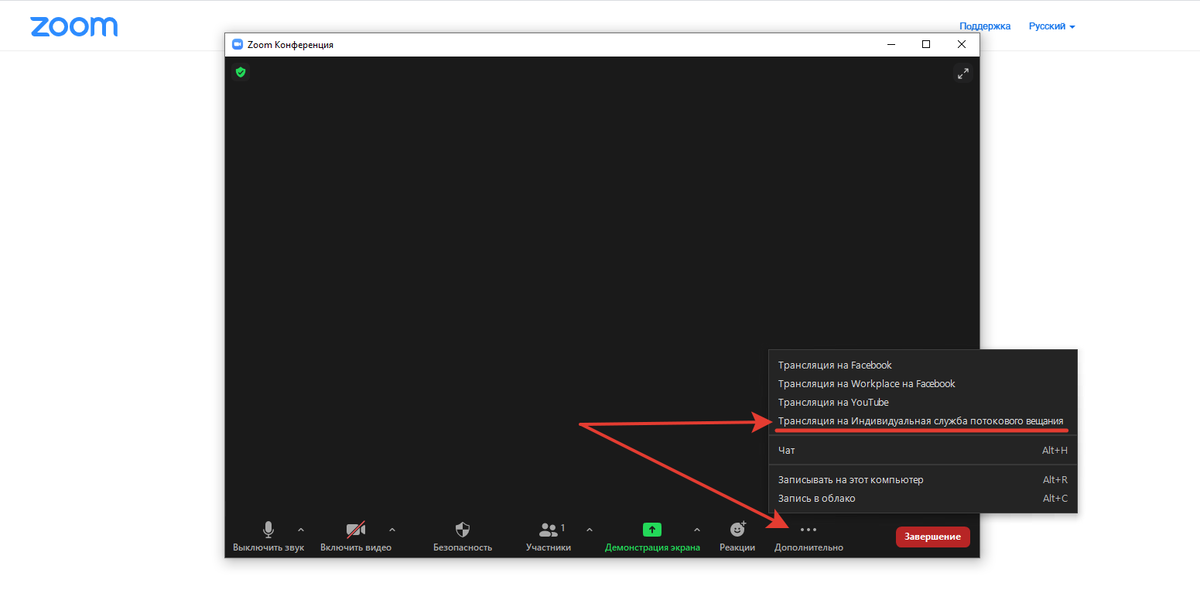Click the green encryption shield icon
Viewport: 1200px width, 597px height.
tap(240, 72)
